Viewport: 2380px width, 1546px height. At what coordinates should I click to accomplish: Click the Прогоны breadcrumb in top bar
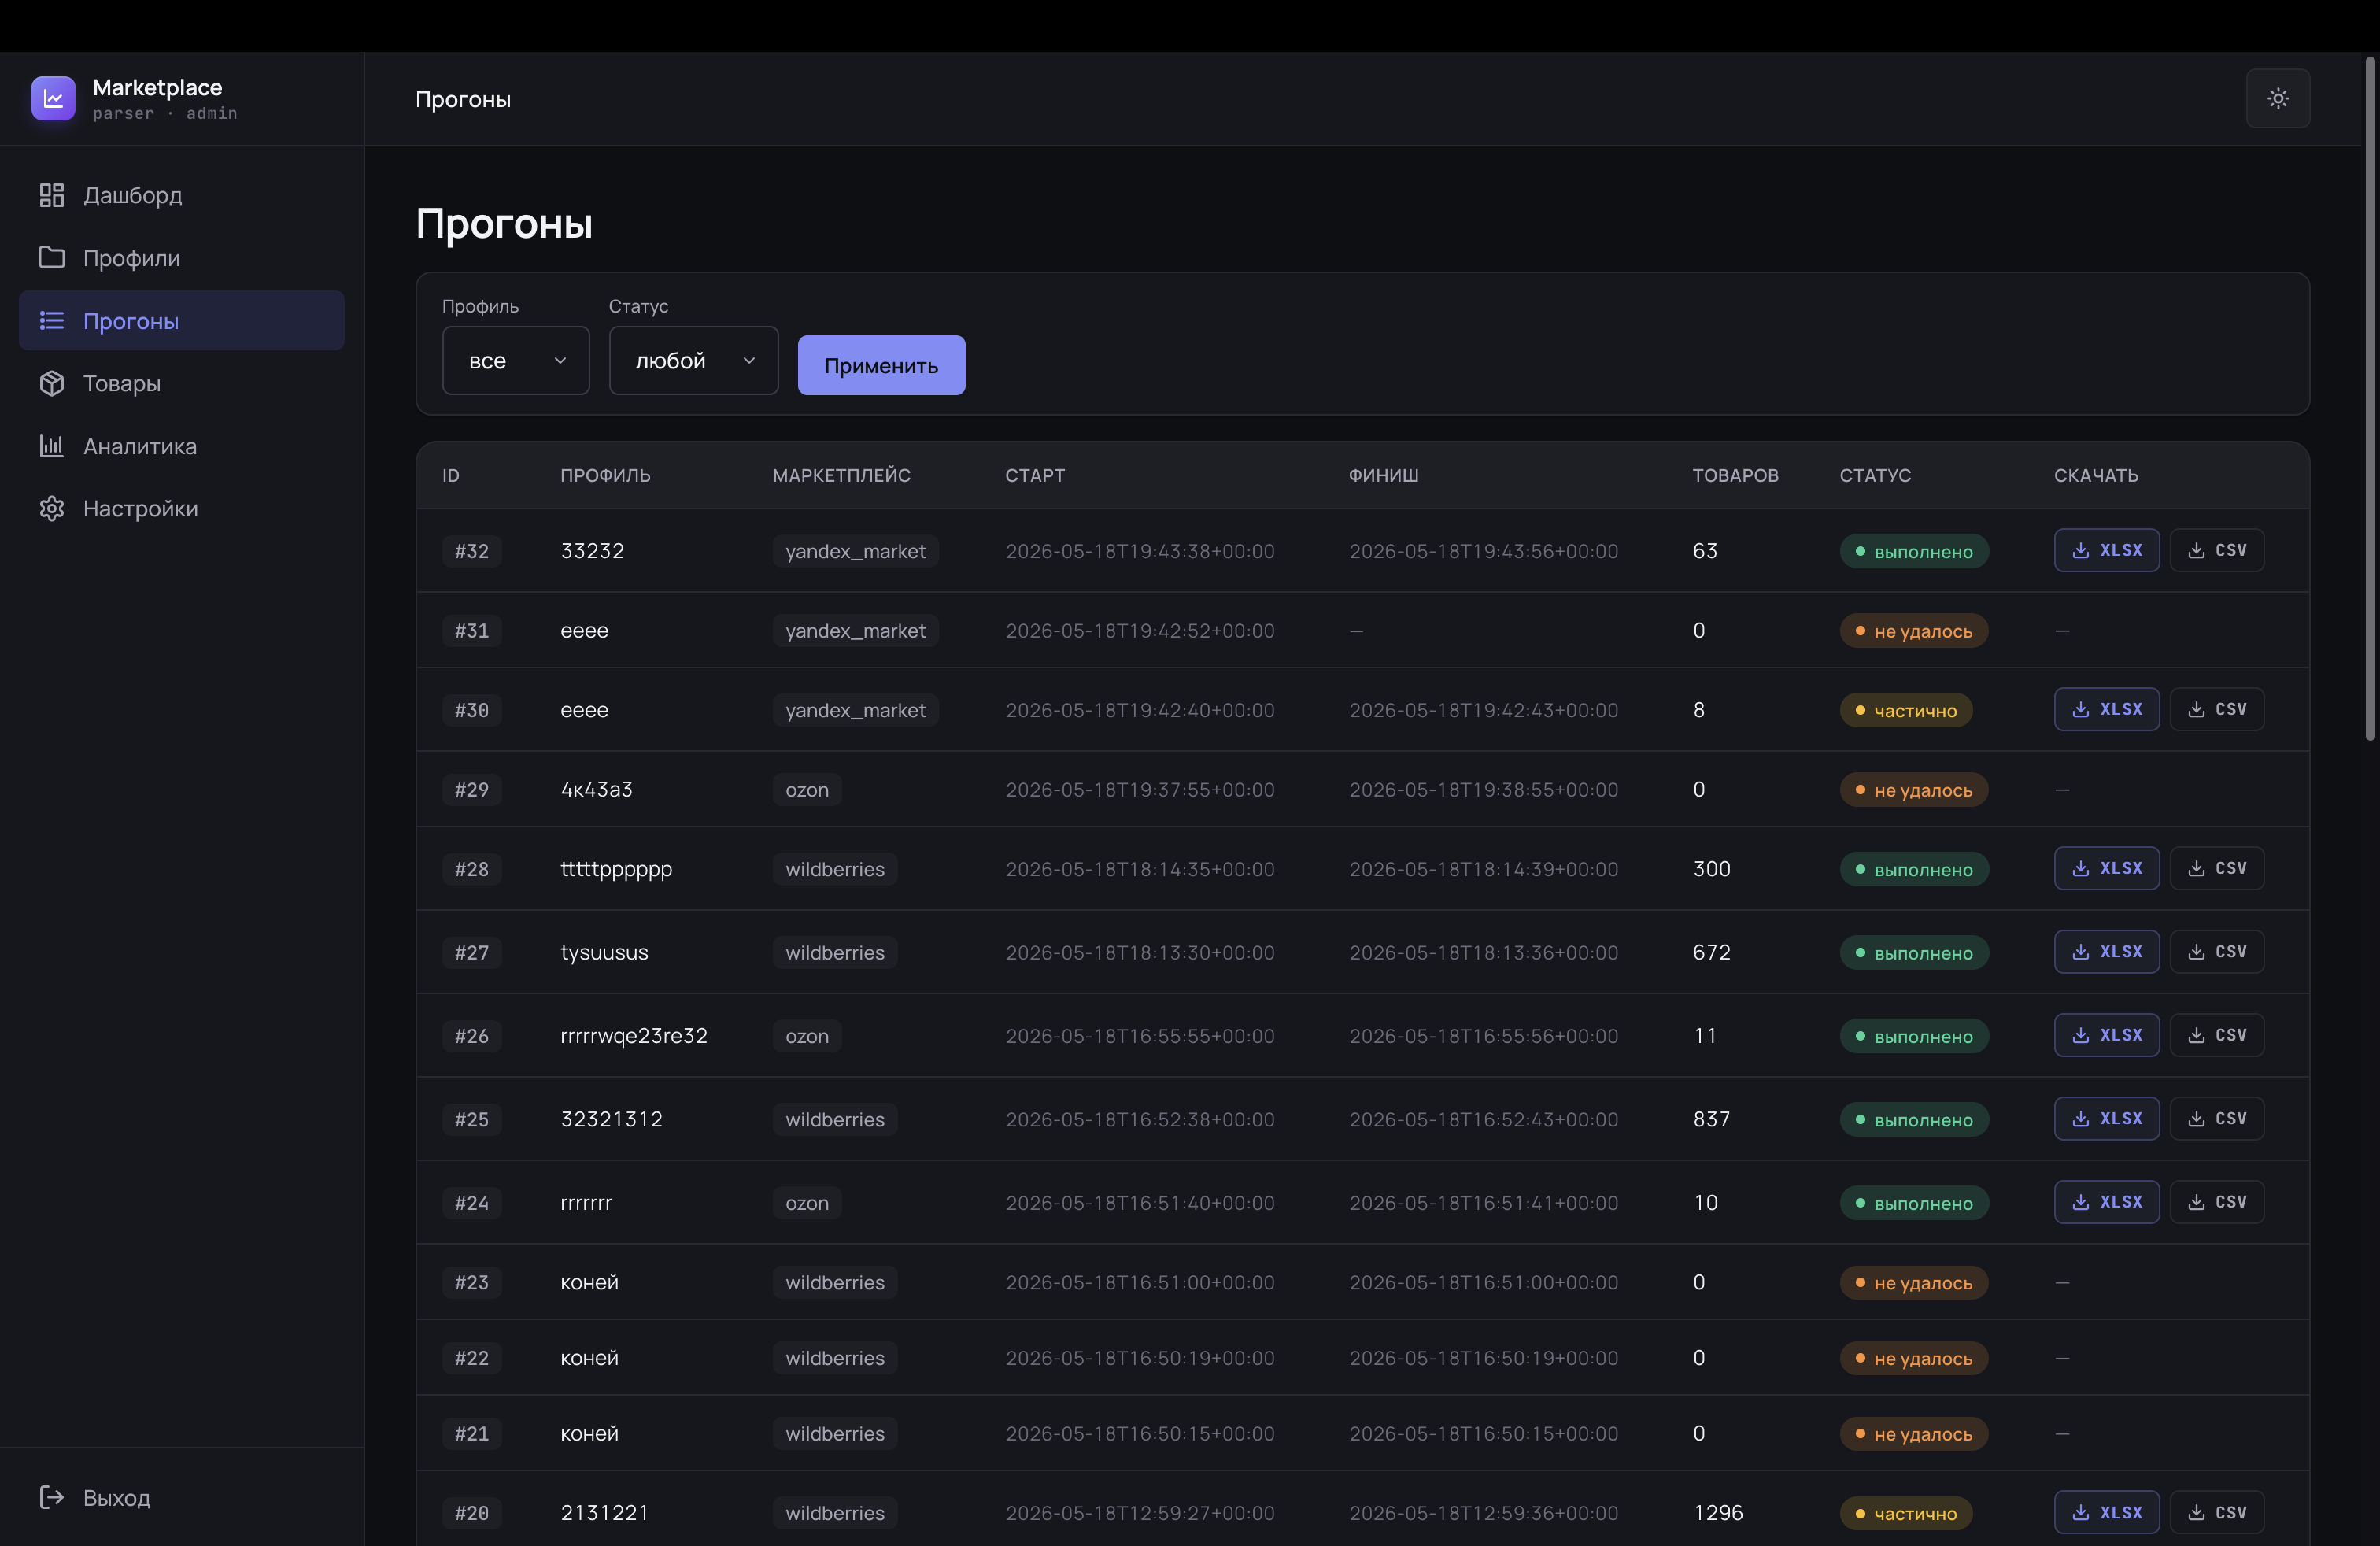[x=462, y=99]
